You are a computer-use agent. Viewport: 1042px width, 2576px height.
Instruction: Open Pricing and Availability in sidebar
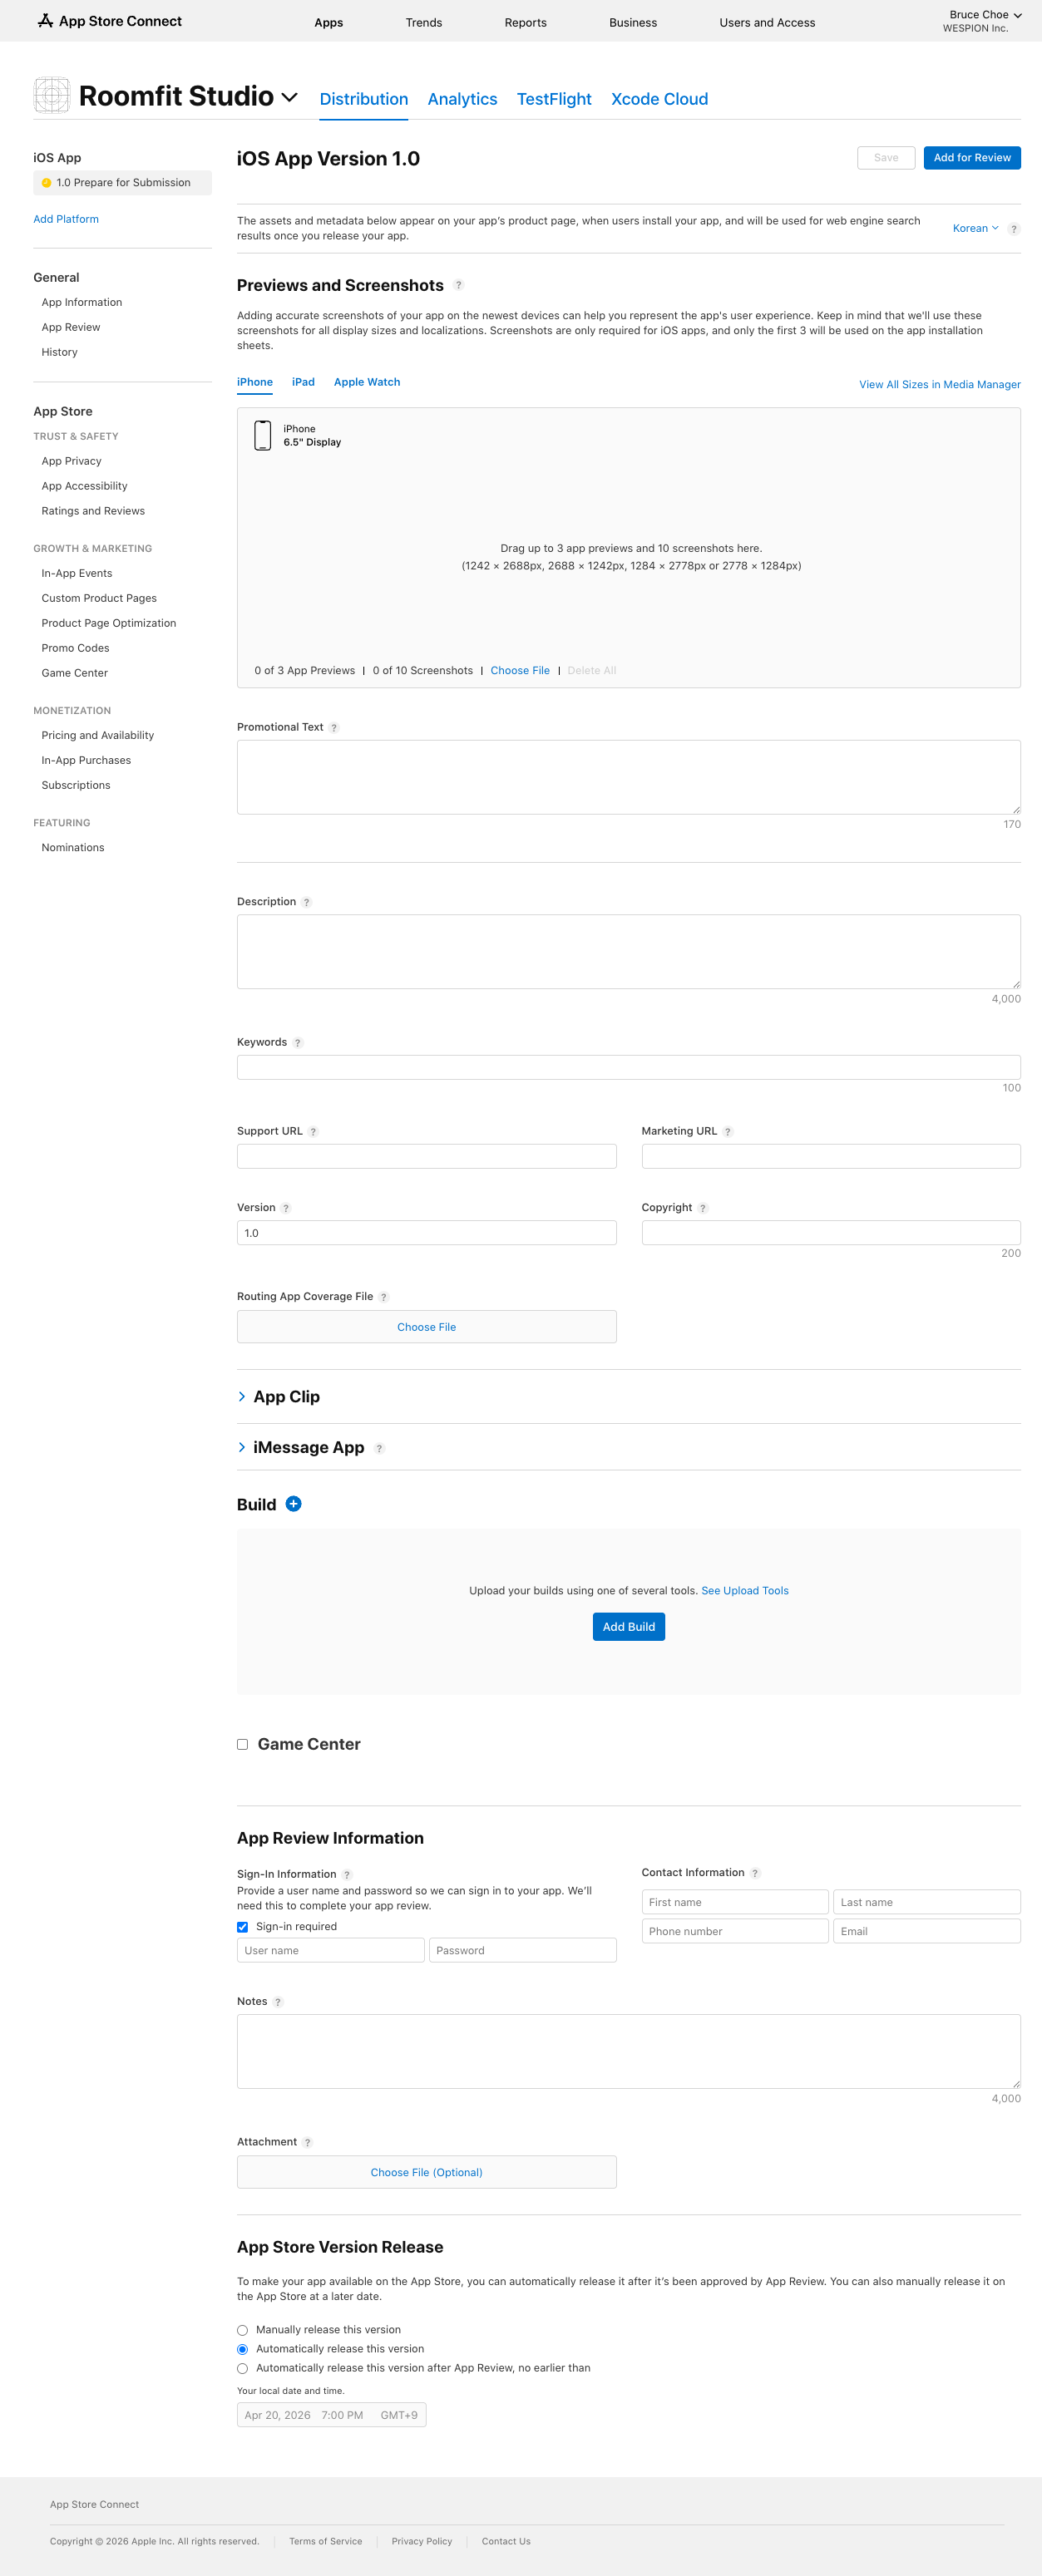point(98,735)
